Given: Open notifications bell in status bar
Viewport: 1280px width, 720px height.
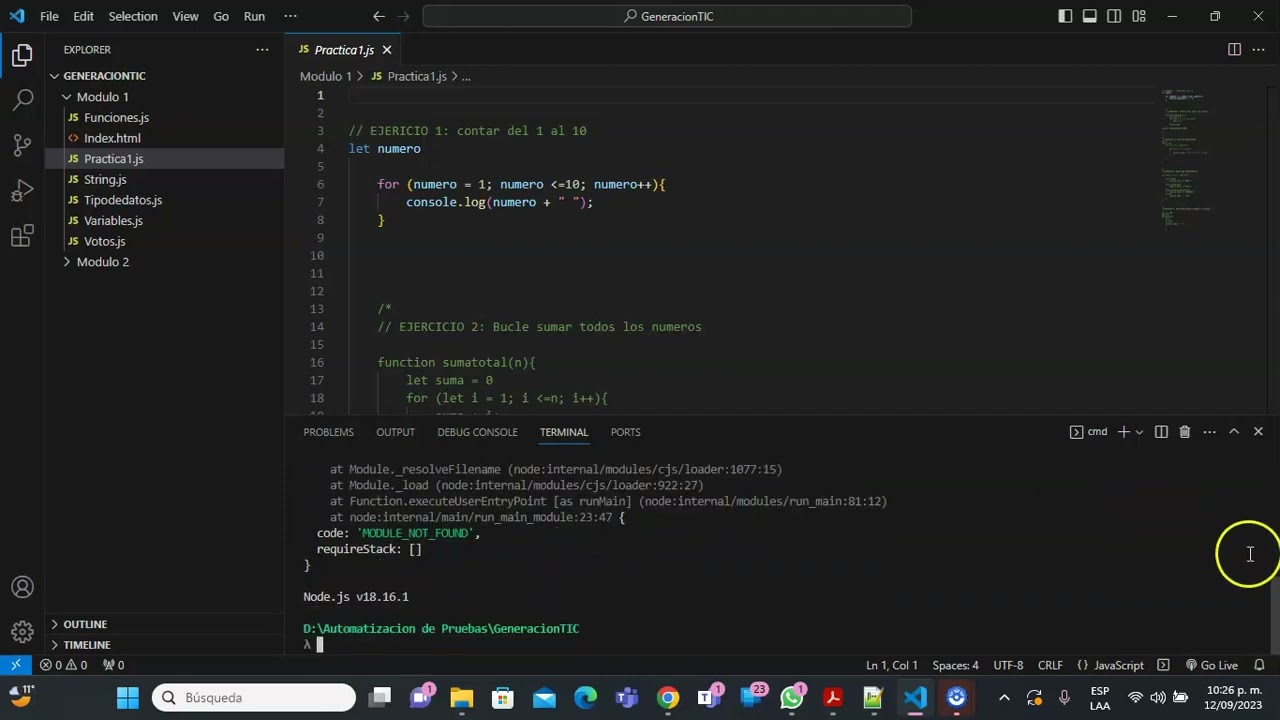Looking at the screenshot, I should coord(1260,665).
